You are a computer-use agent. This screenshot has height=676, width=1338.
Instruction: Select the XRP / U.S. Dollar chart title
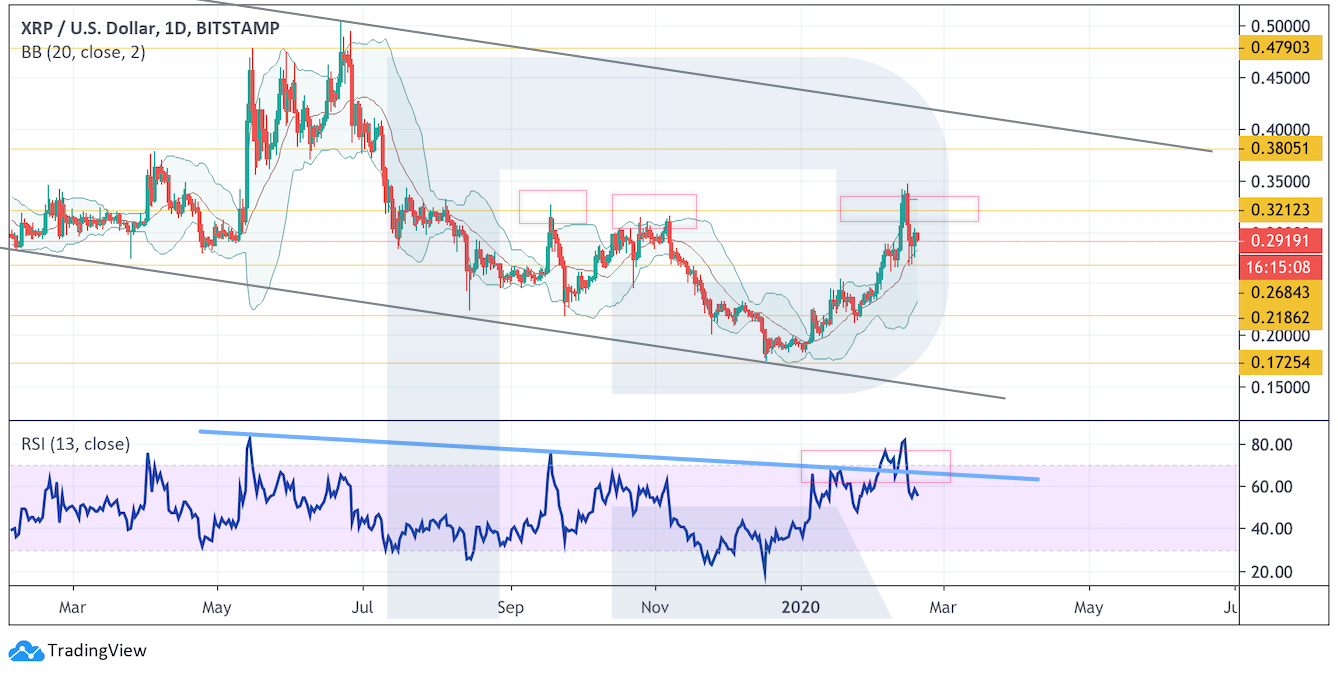[151, 29]
